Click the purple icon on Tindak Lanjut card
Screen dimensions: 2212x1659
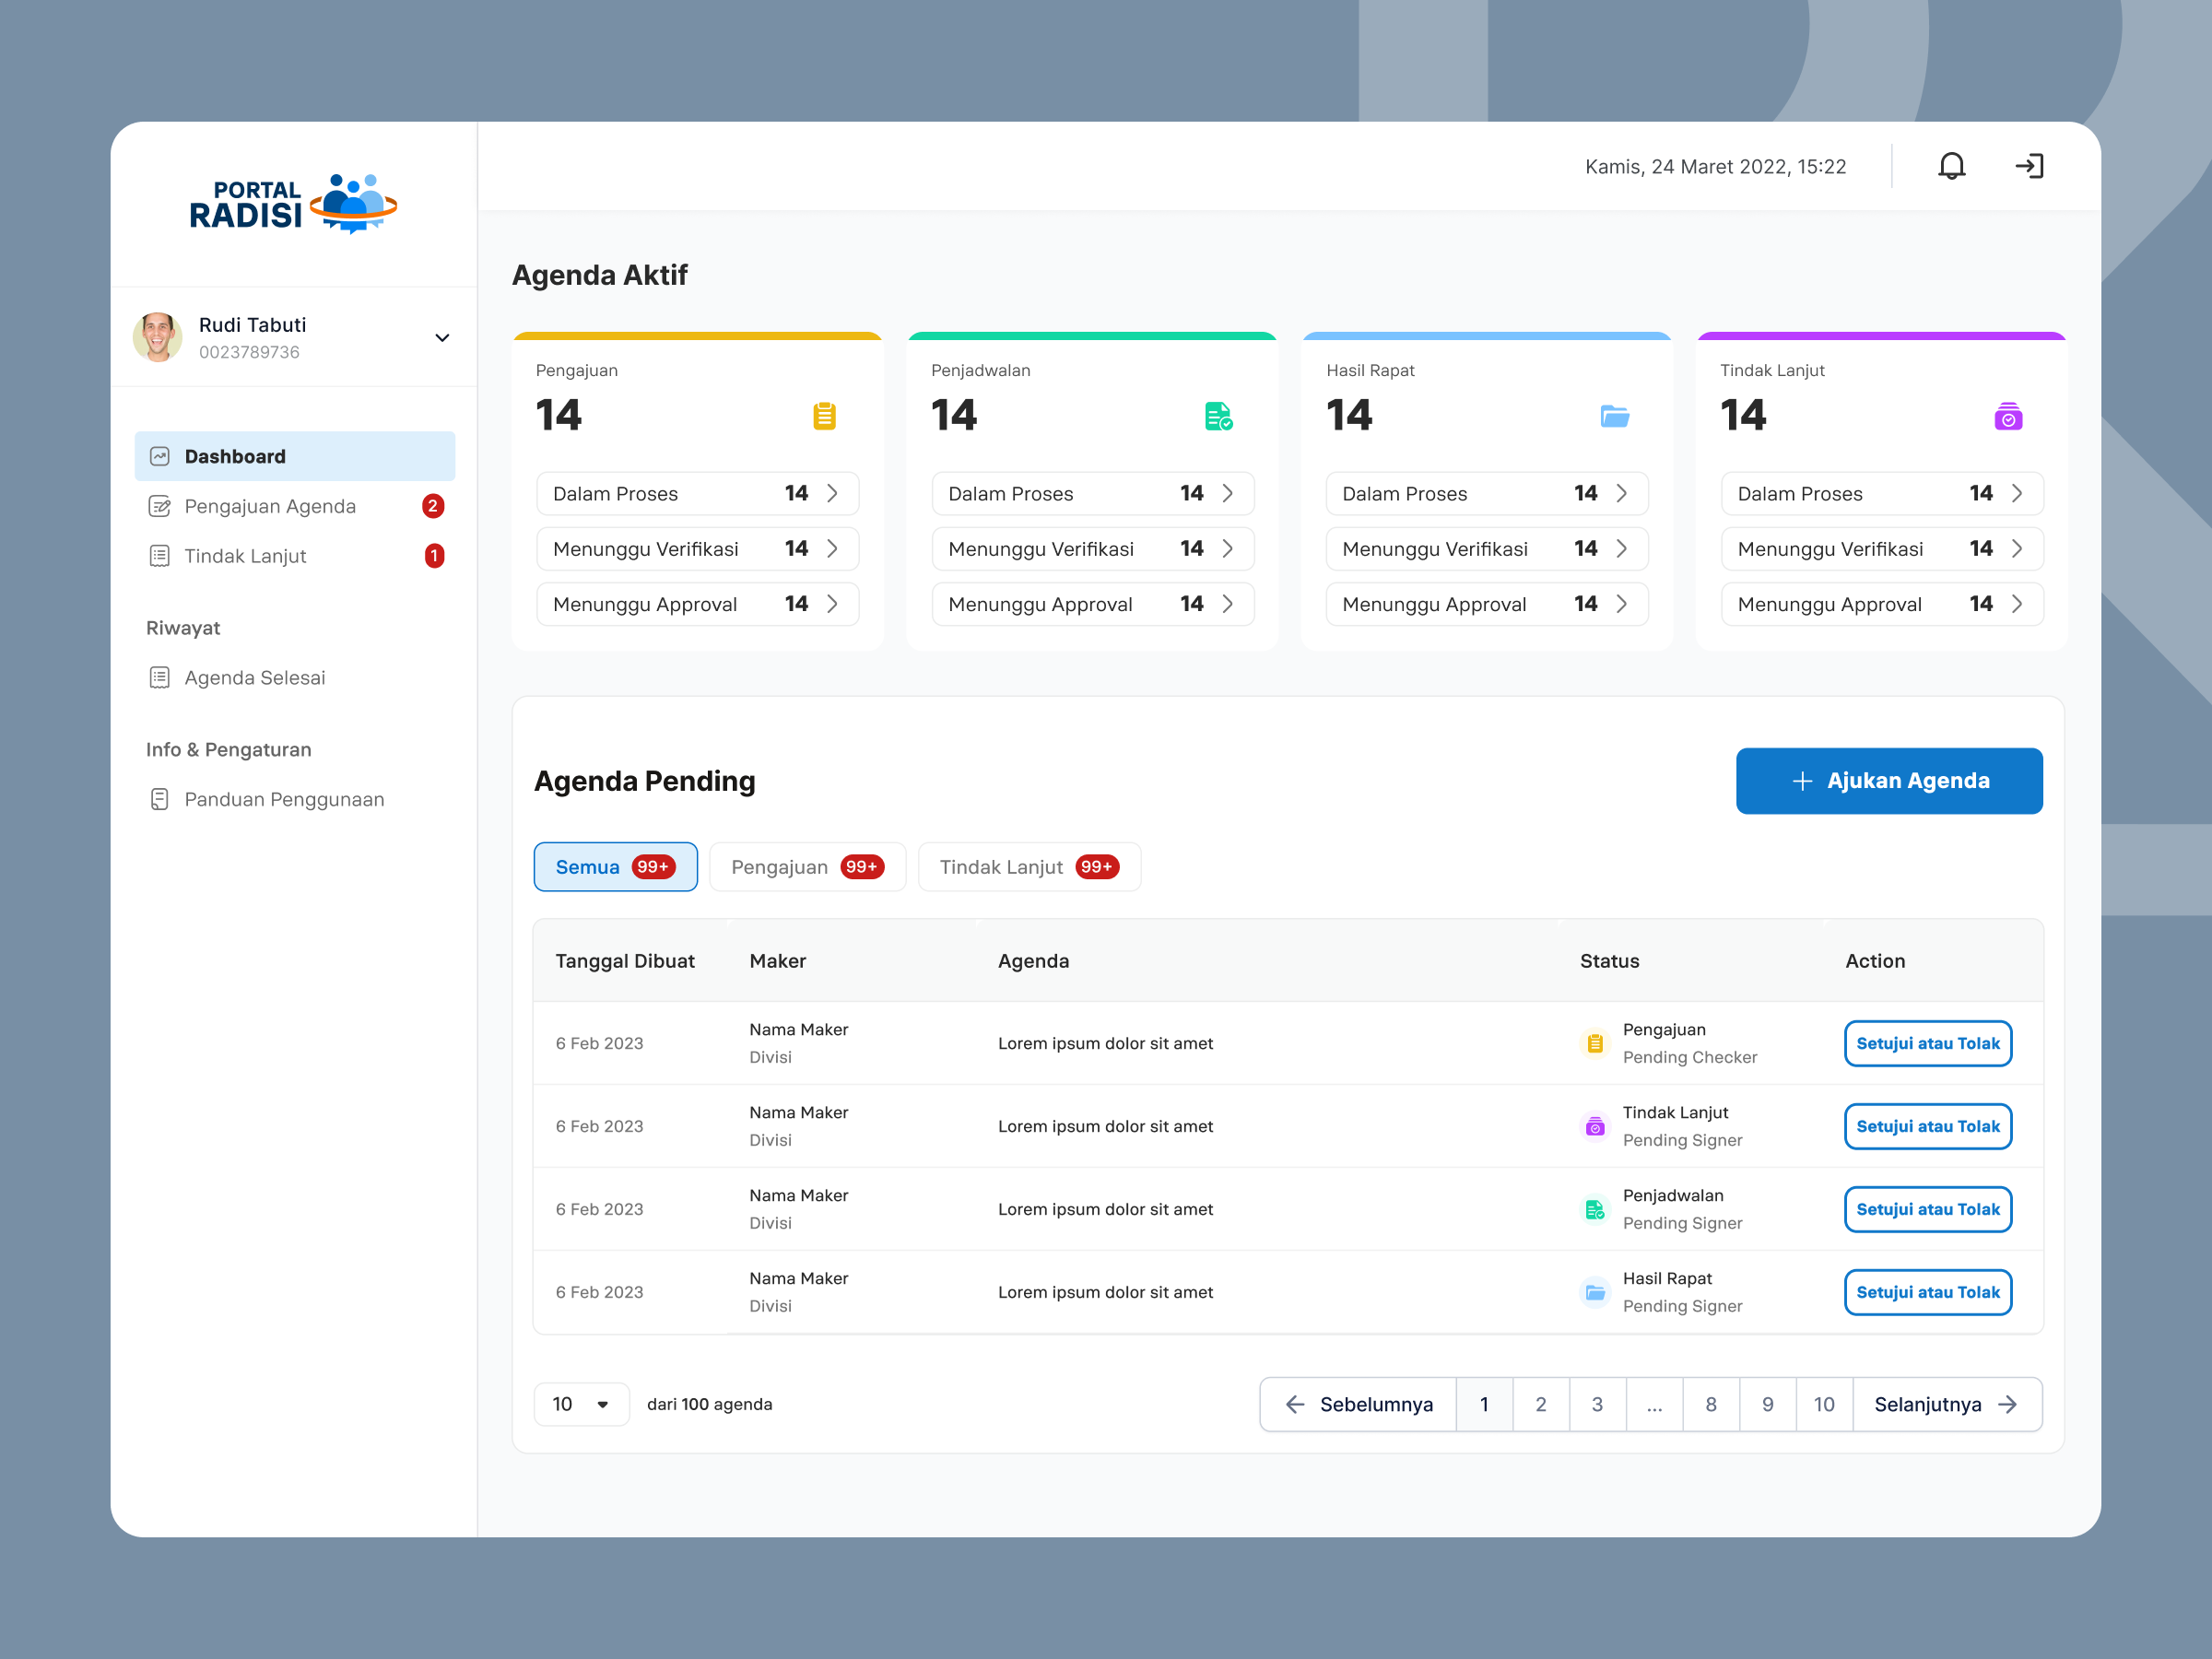[2009, 416]
